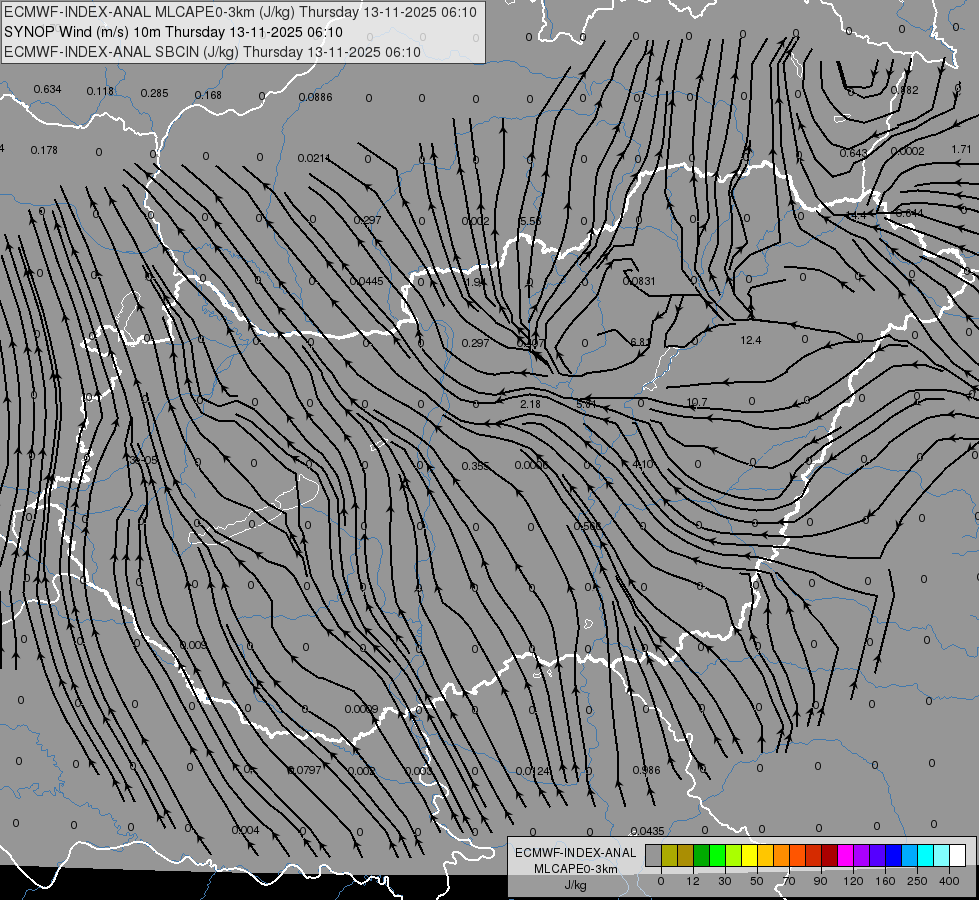Click the map value 2.18

point(530,404)
